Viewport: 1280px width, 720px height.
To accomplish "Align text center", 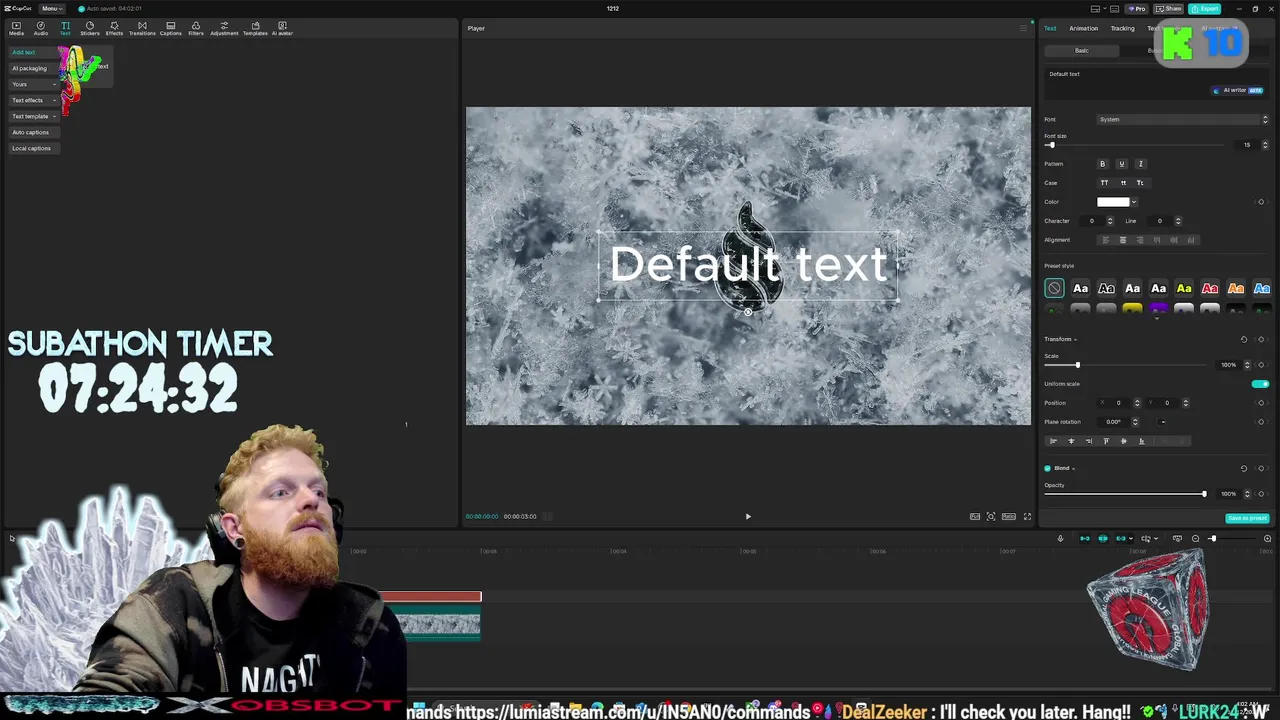I will point(1122,240).
